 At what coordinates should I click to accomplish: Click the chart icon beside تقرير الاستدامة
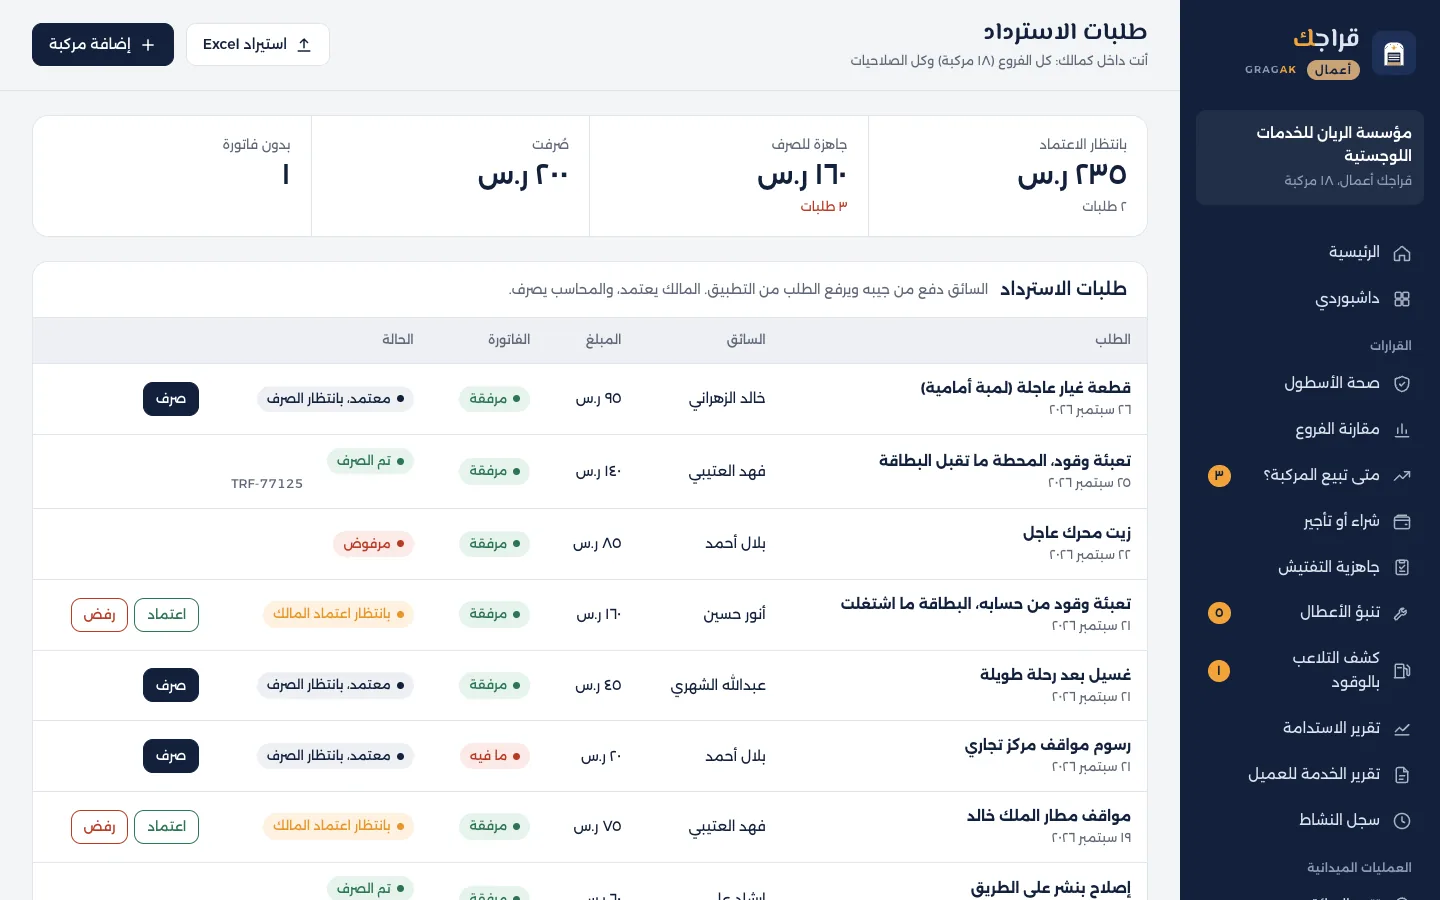1402,729
